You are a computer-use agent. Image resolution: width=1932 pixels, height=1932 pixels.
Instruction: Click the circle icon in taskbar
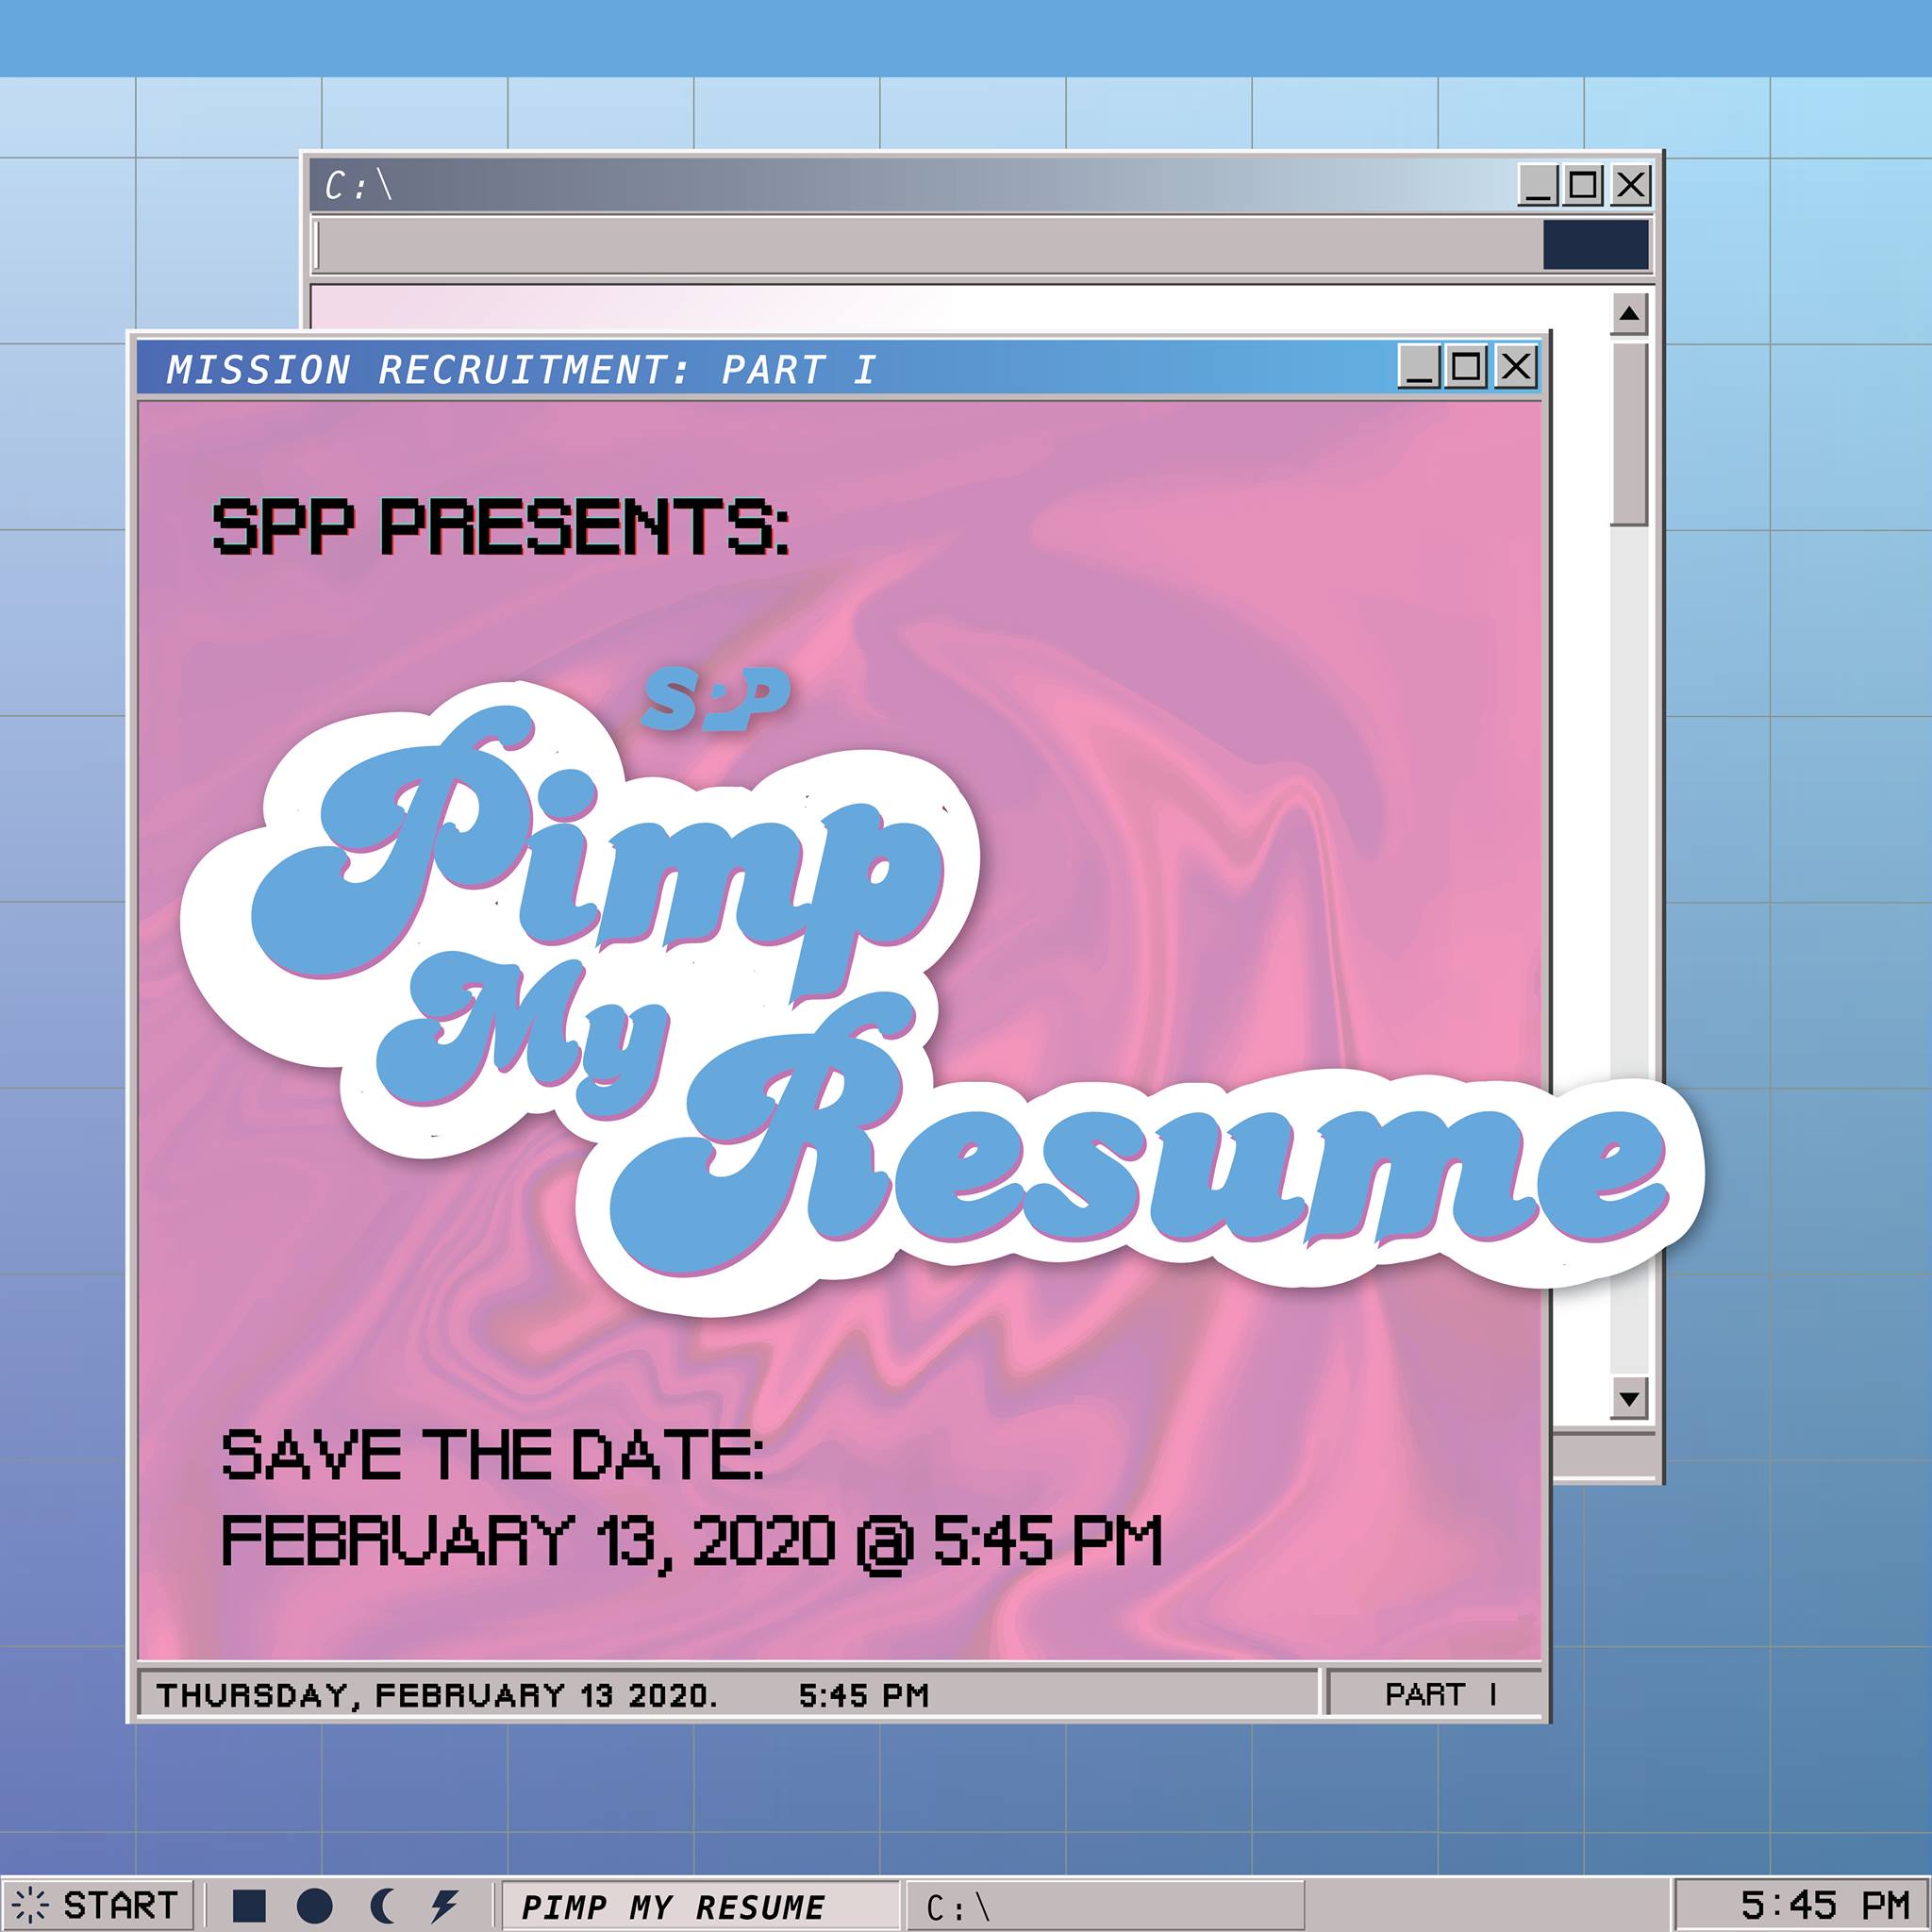pos(314,1905)
